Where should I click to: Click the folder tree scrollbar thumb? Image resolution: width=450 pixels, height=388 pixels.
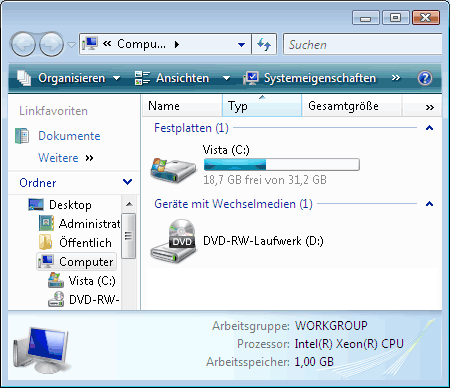click(x=129, y=236)
